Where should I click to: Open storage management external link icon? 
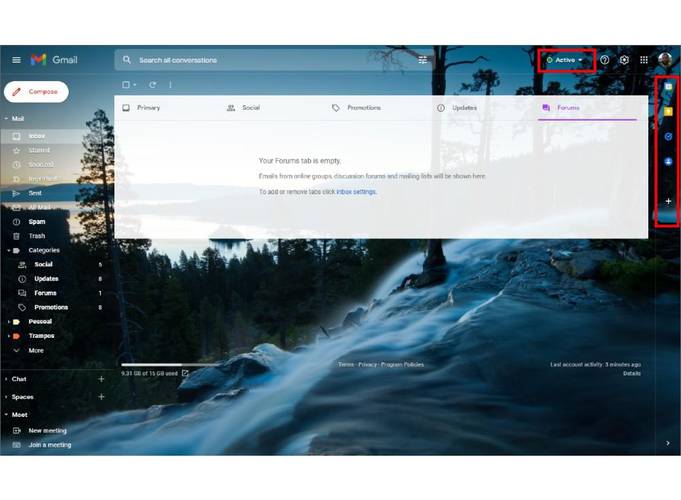tap(185, 373)
